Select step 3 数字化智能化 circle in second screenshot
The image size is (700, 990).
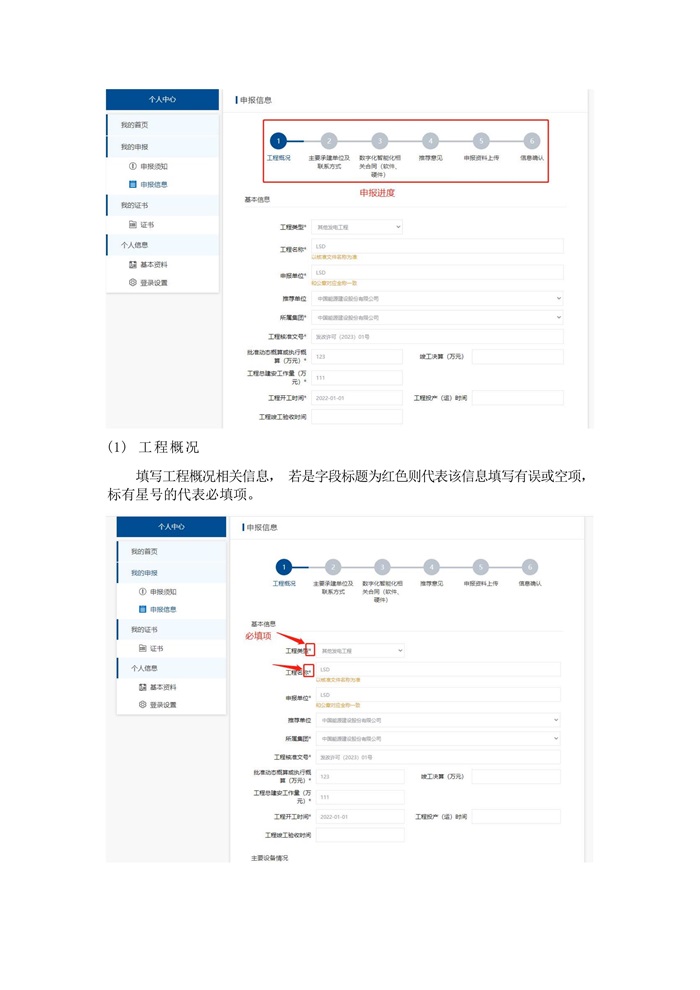click(382, 567)
